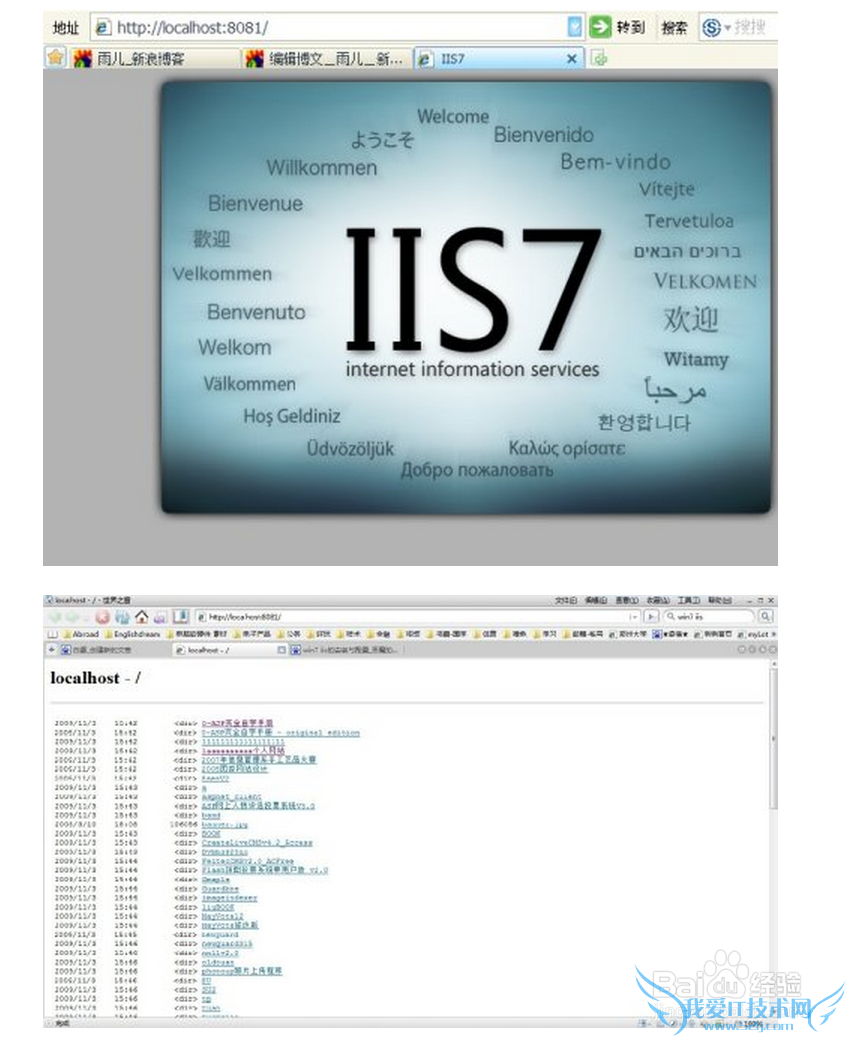
Task: Open the 'newguard' directory link
Action: point(220,934)
